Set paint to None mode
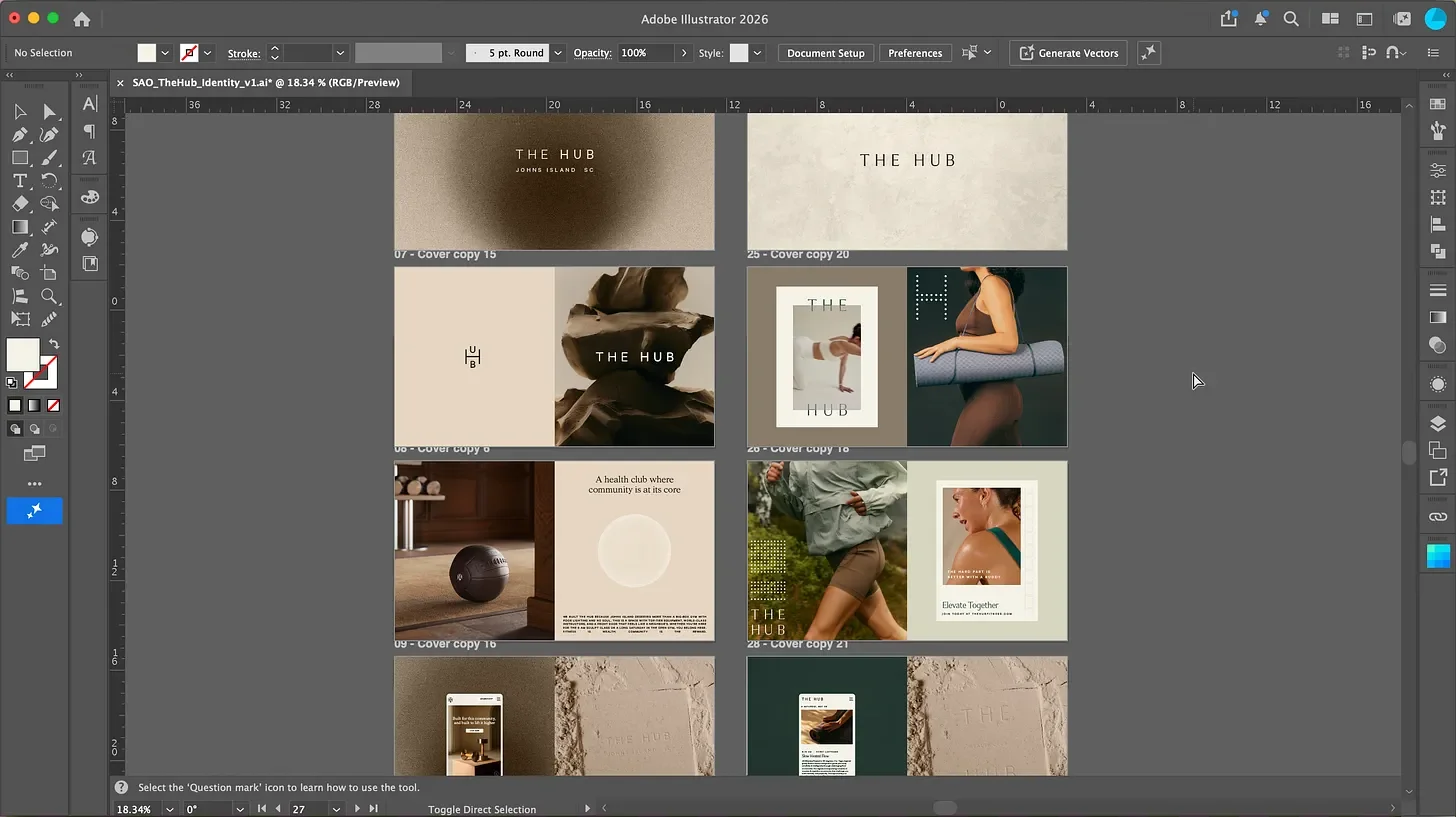The image size is (1456, 817). [54, 405]
